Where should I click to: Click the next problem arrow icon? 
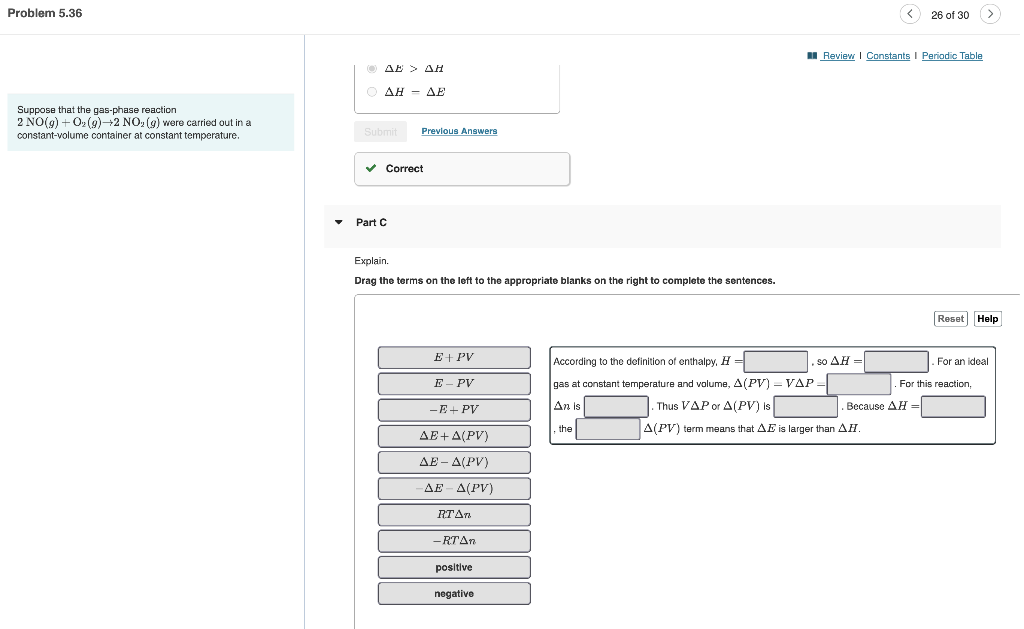click(x=990, y=14)
